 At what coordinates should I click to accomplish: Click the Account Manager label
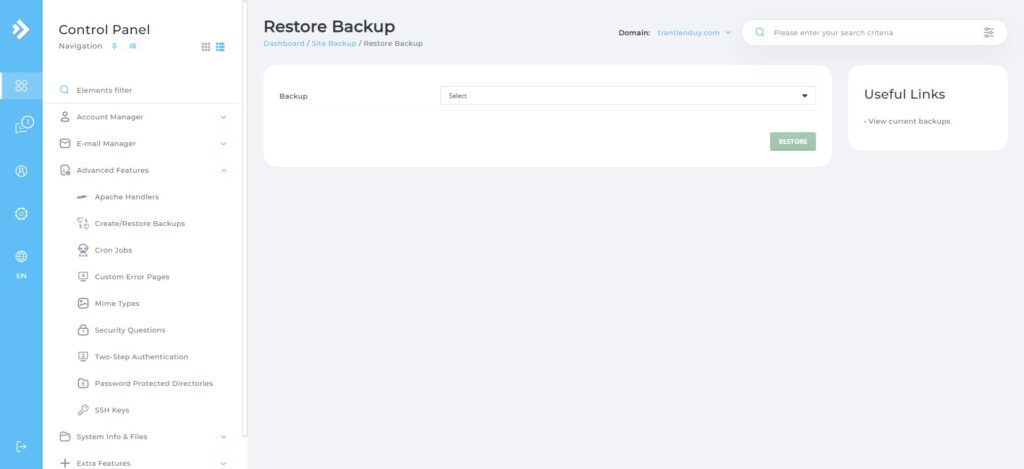(110, 117)
